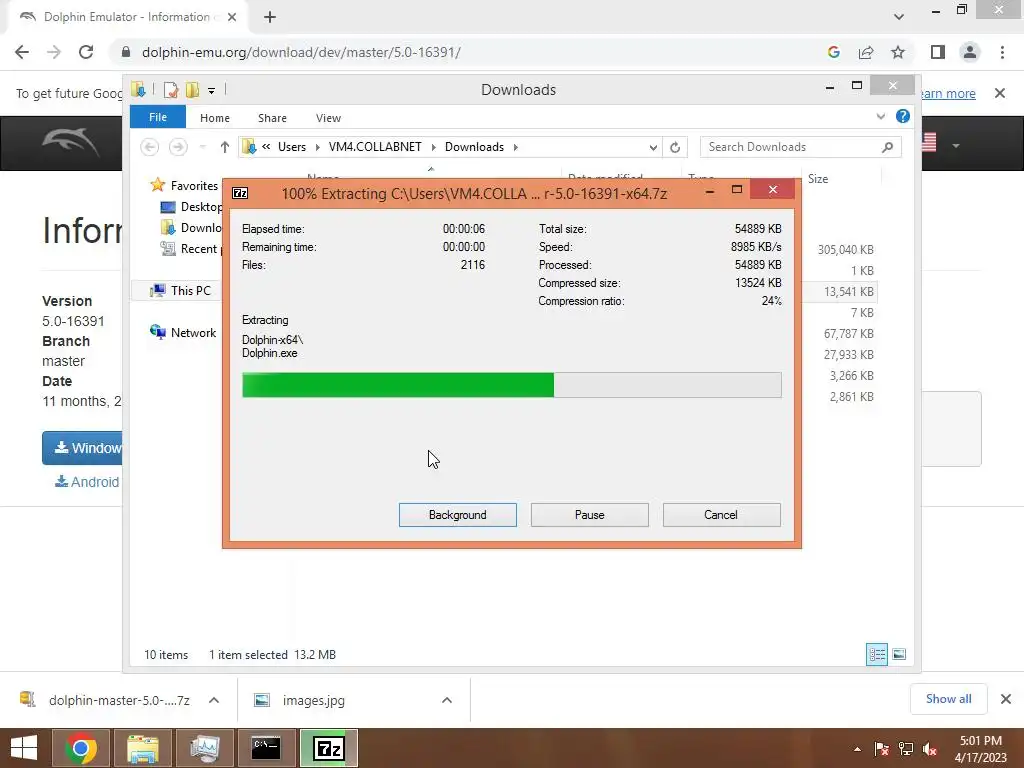Select Network in navigation pane
Image resolution: width=1024 pixels, height=768 pixels.
(x=183, y=332)
